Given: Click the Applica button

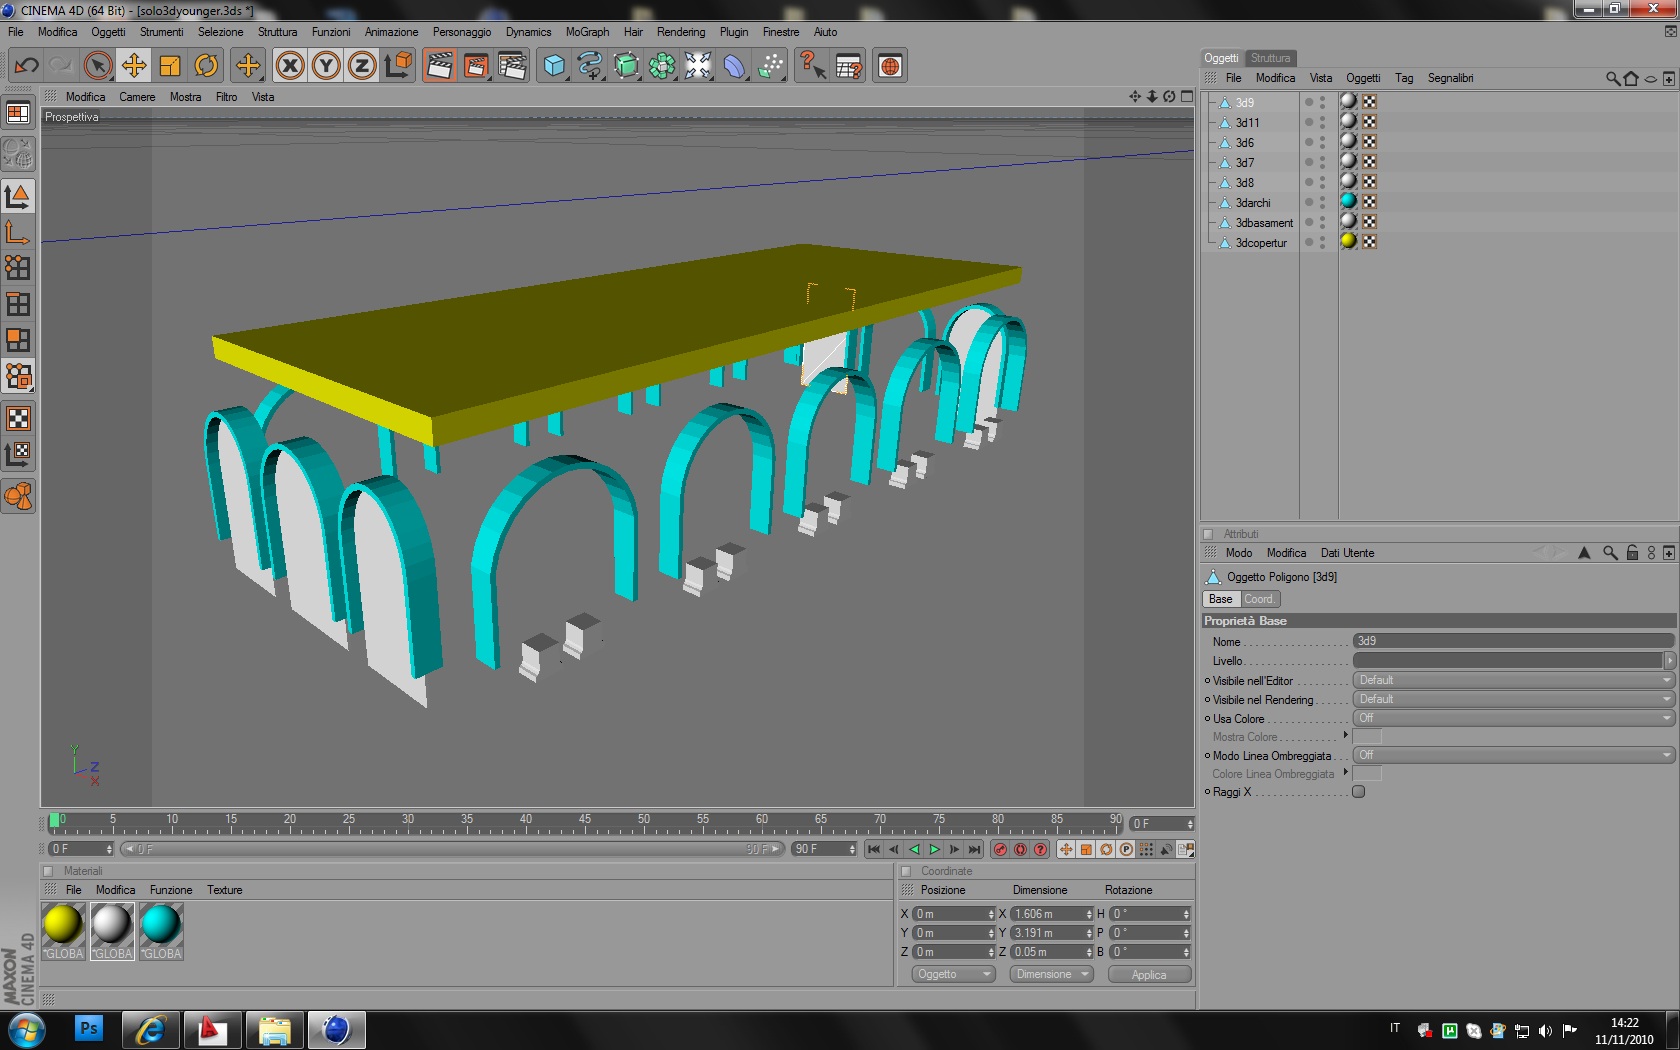Looking at the screenshot, I should tap(1149, 974).
